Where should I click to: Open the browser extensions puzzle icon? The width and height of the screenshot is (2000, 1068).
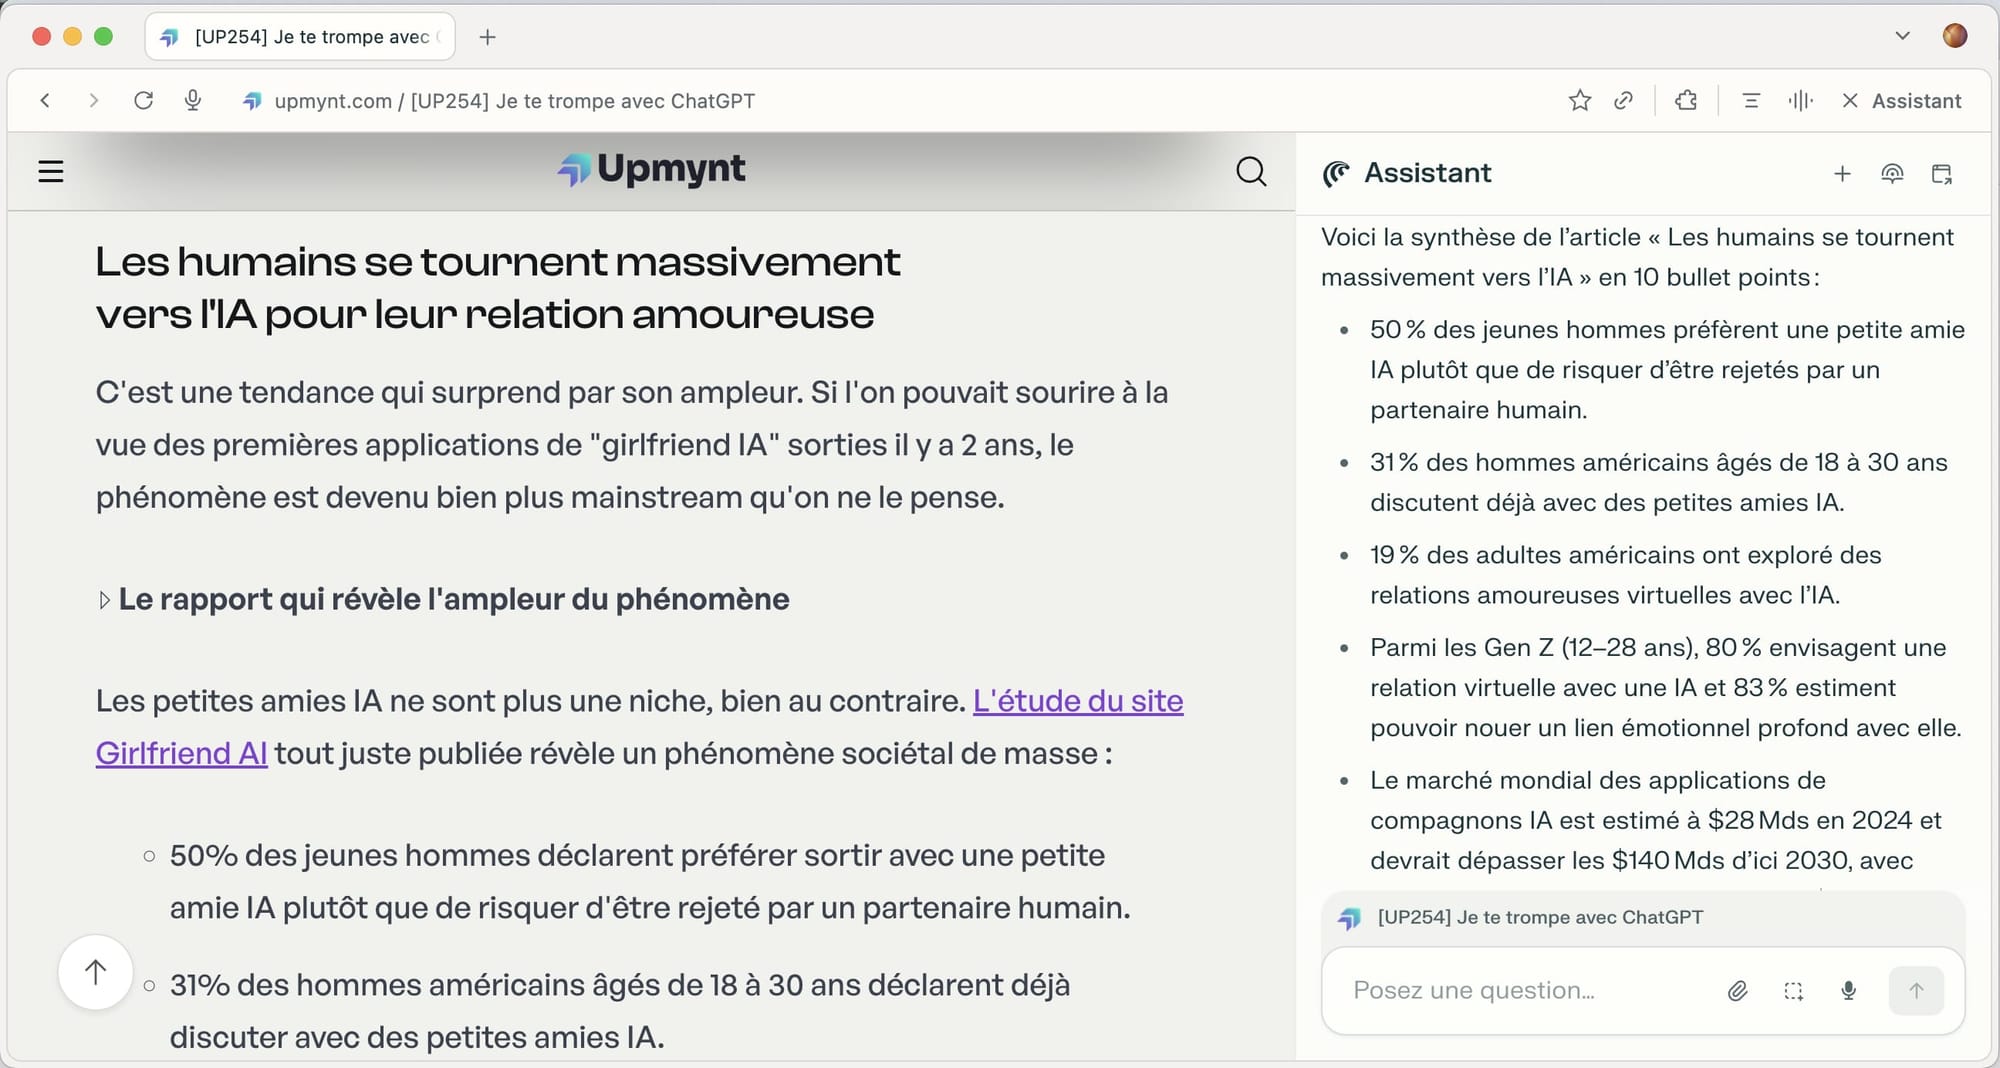[1686, 100]
